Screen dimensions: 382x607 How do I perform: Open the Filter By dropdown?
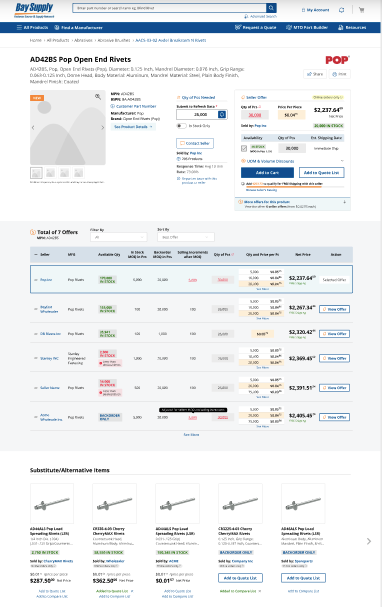(x=118, y=237)
